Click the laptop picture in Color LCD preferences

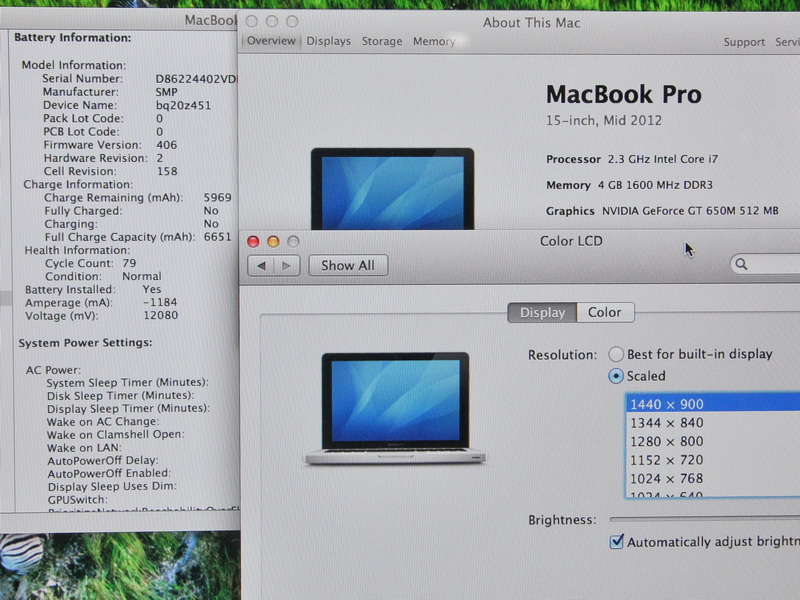click(394, 408)
